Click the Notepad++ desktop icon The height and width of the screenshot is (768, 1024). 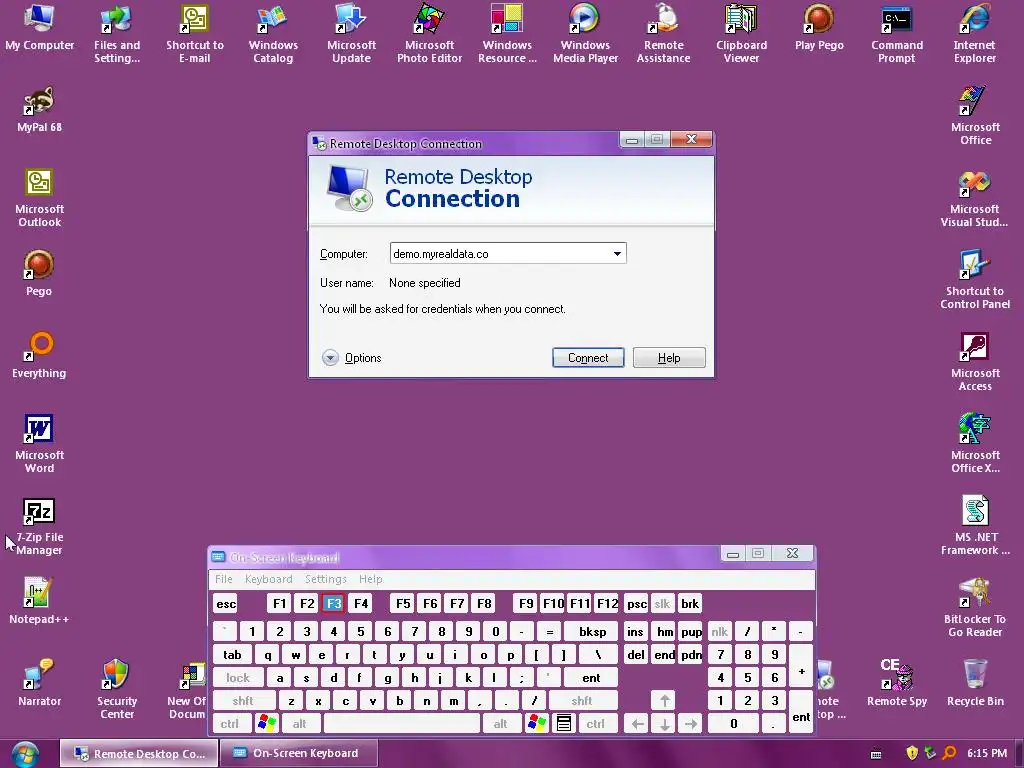coord(39,601)
